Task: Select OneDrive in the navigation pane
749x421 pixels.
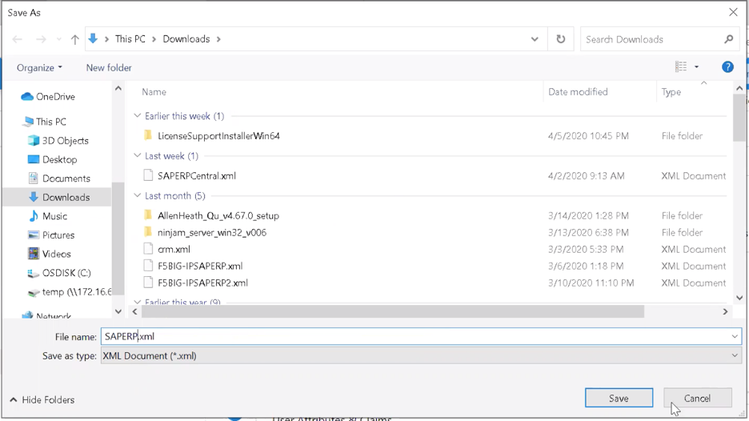Action: (x=48, y=97)
